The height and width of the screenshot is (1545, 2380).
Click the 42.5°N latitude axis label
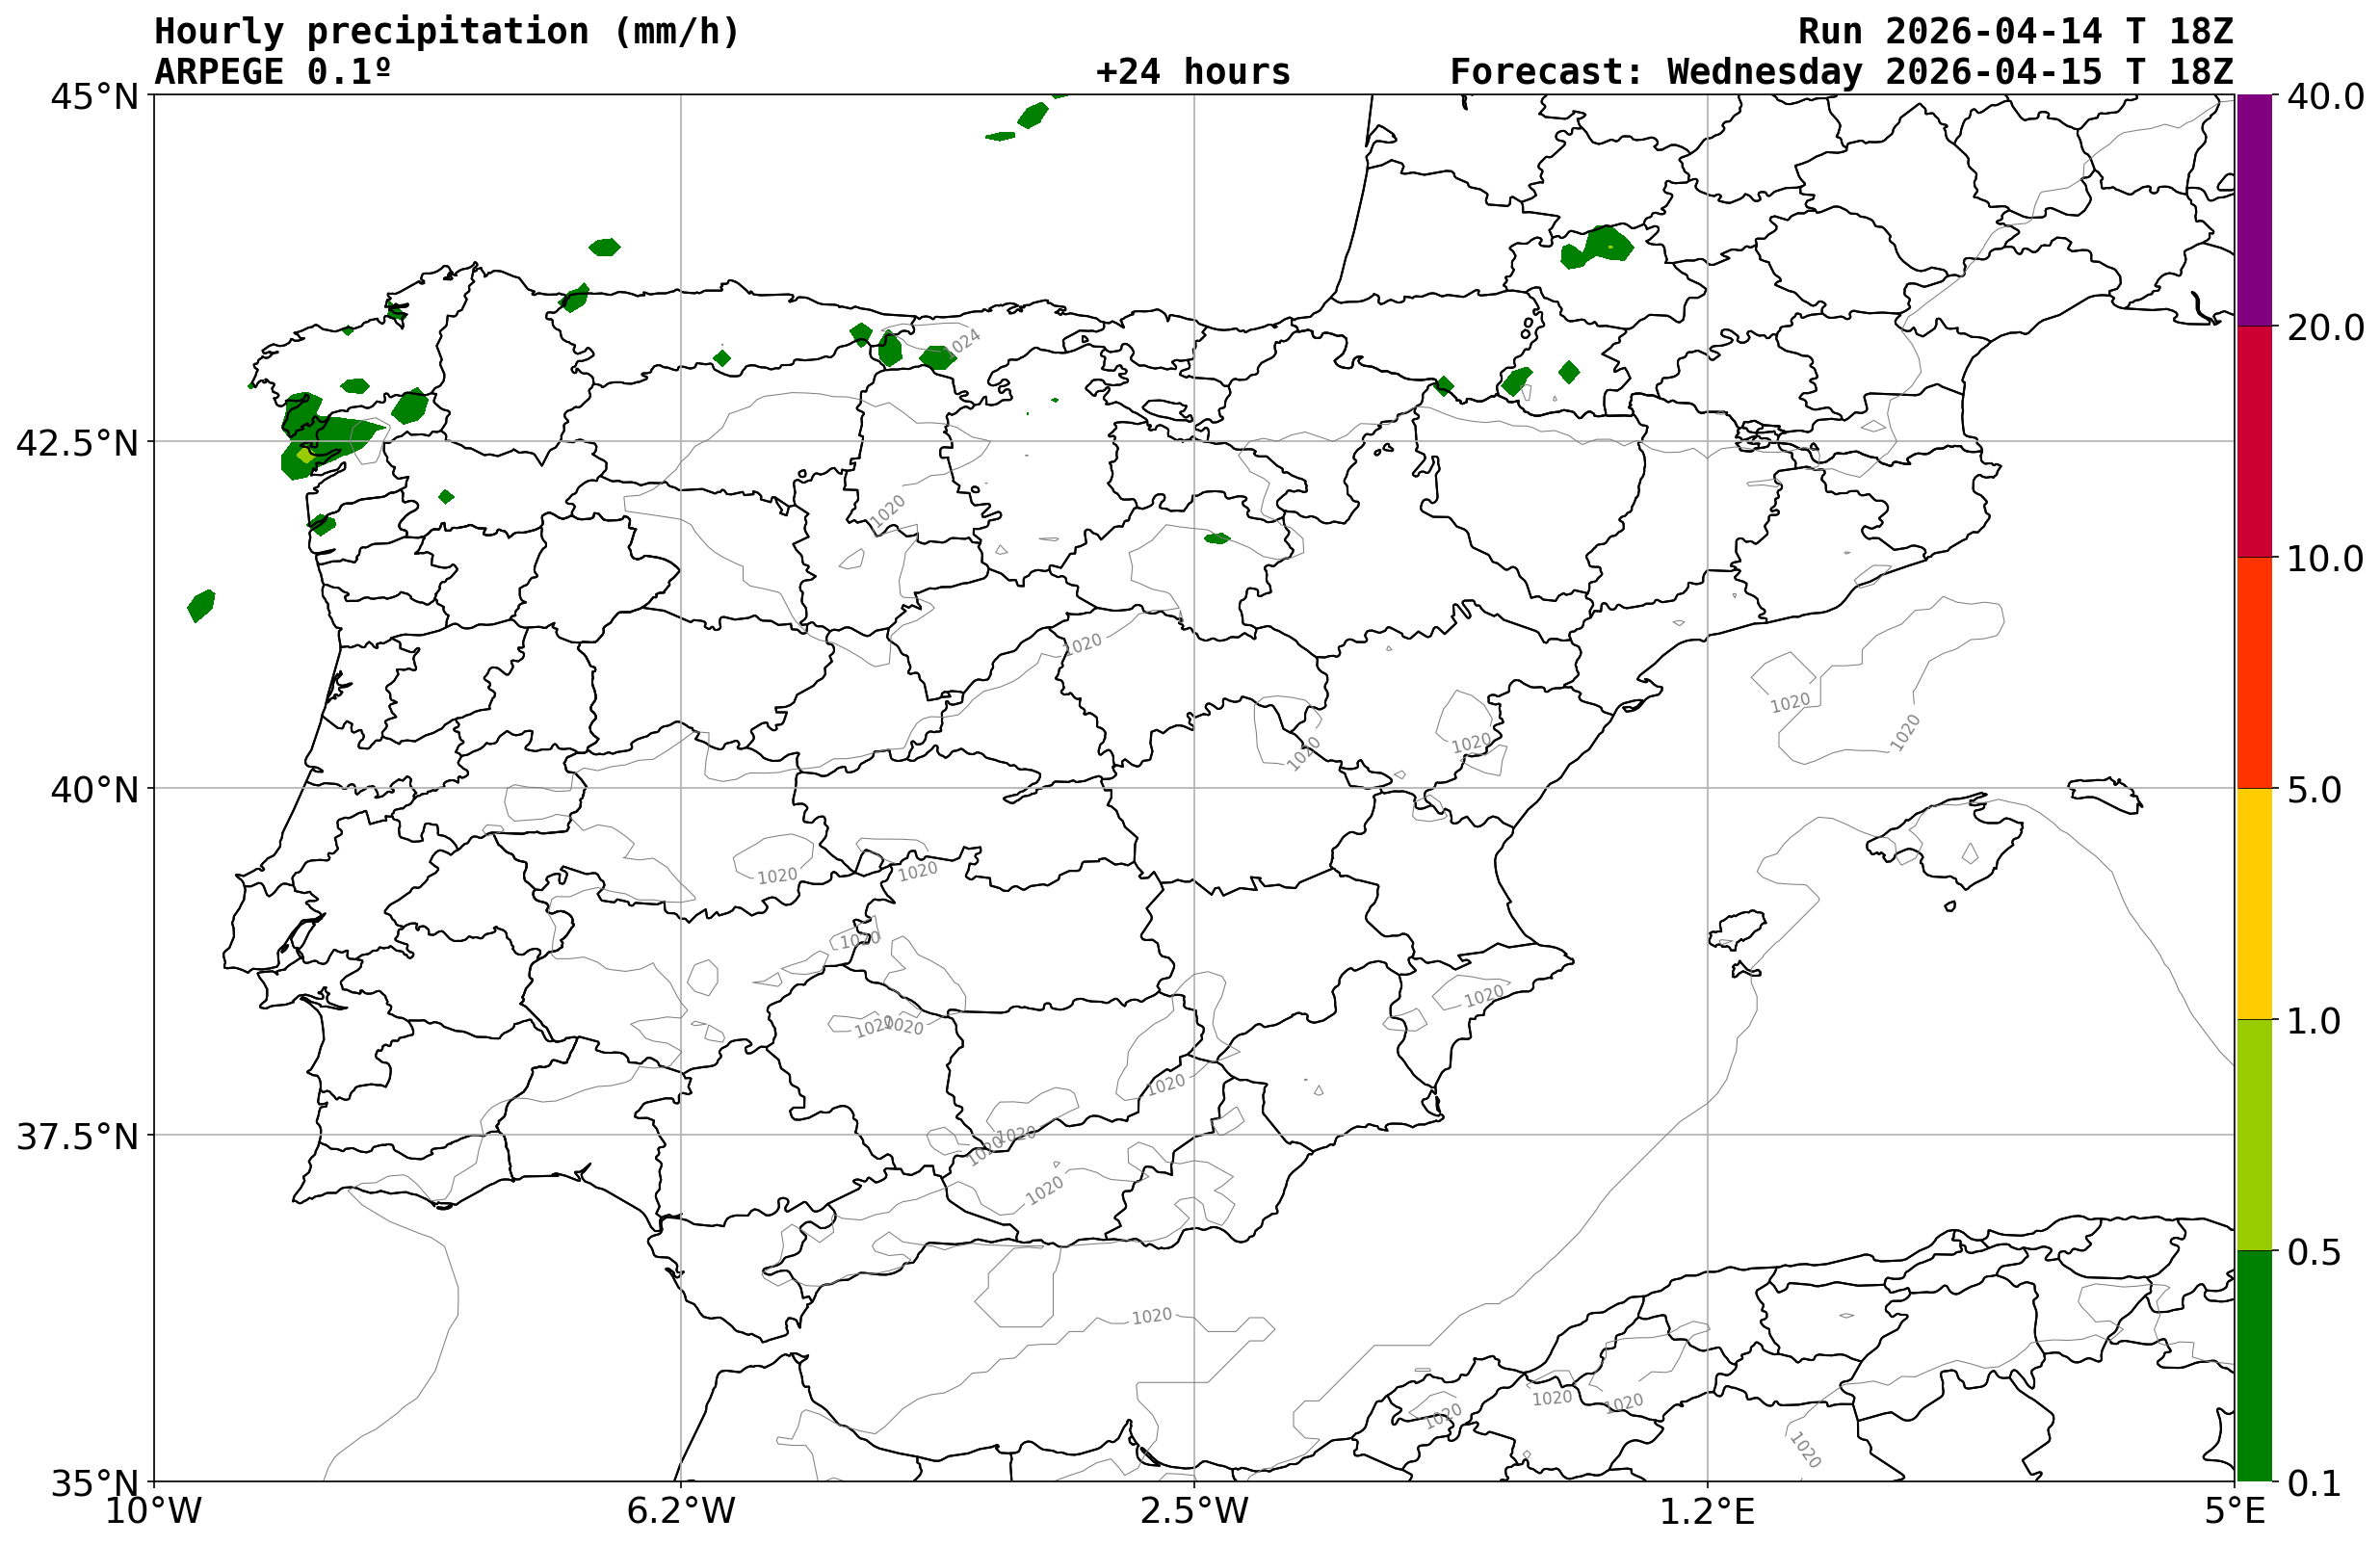(x=76, y=443)
